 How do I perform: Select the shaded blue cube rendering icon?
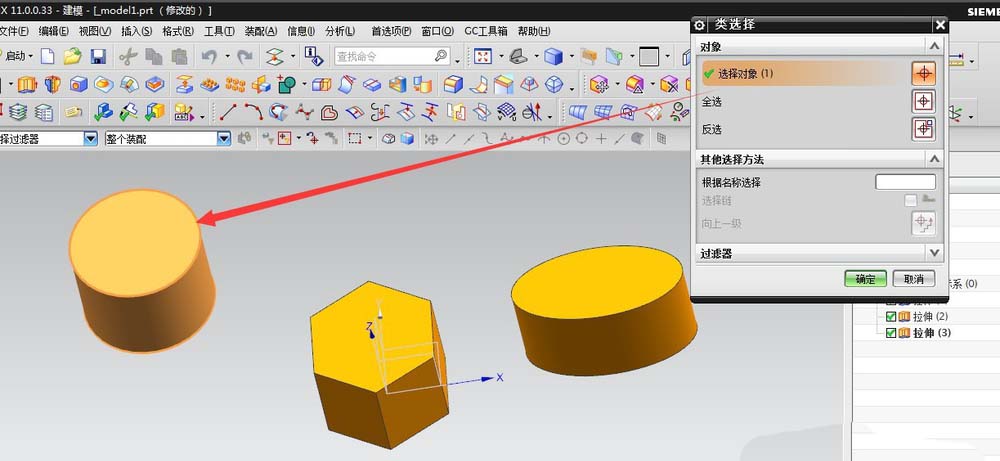point(553,56)
